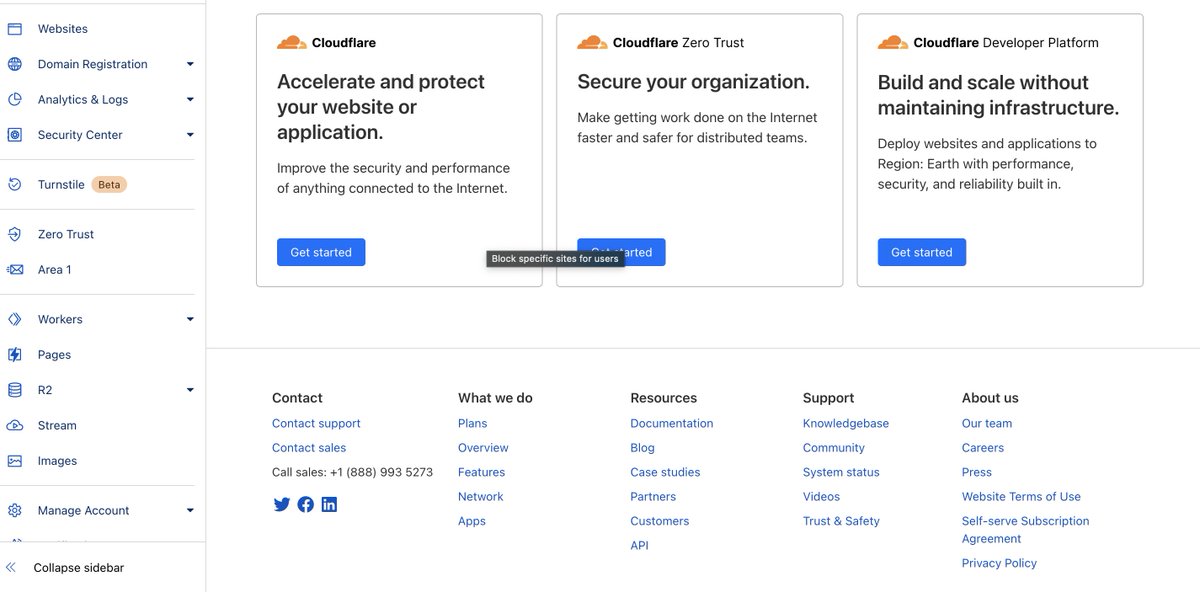The width and height of the screenshot is (1200, 592).
Task: Open the Knowledgebase link
Action: 846,423
